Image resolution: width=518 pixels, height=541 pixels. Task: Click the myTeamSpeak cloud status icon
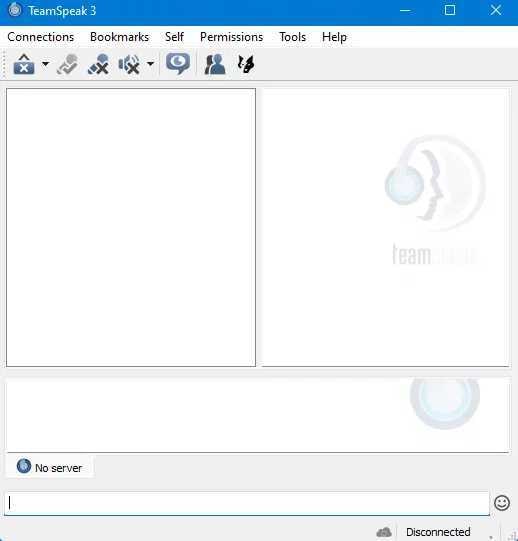(x=384, y=532)
